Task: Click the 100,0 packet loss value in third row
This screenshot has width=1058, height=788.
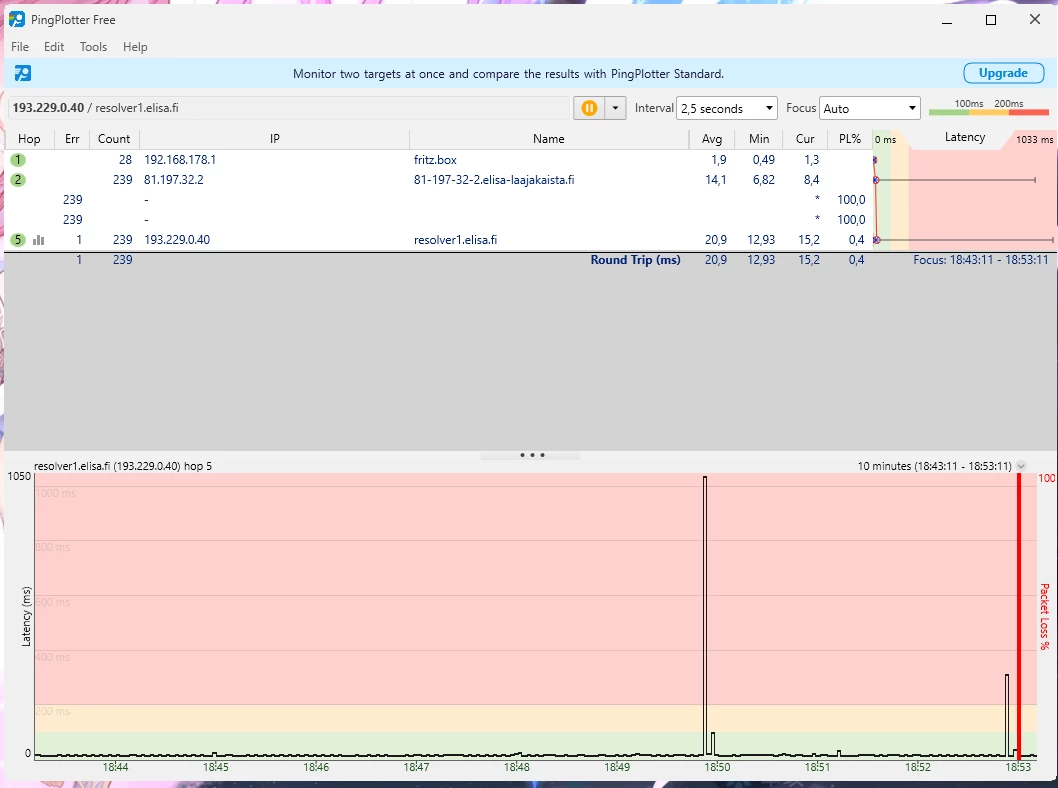Action: click(851, 200)
